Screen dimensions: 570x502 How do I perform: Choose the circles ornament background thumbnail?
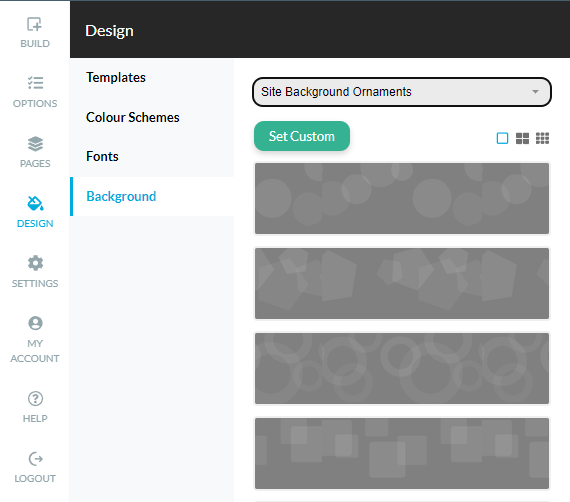tap(402, 198)
